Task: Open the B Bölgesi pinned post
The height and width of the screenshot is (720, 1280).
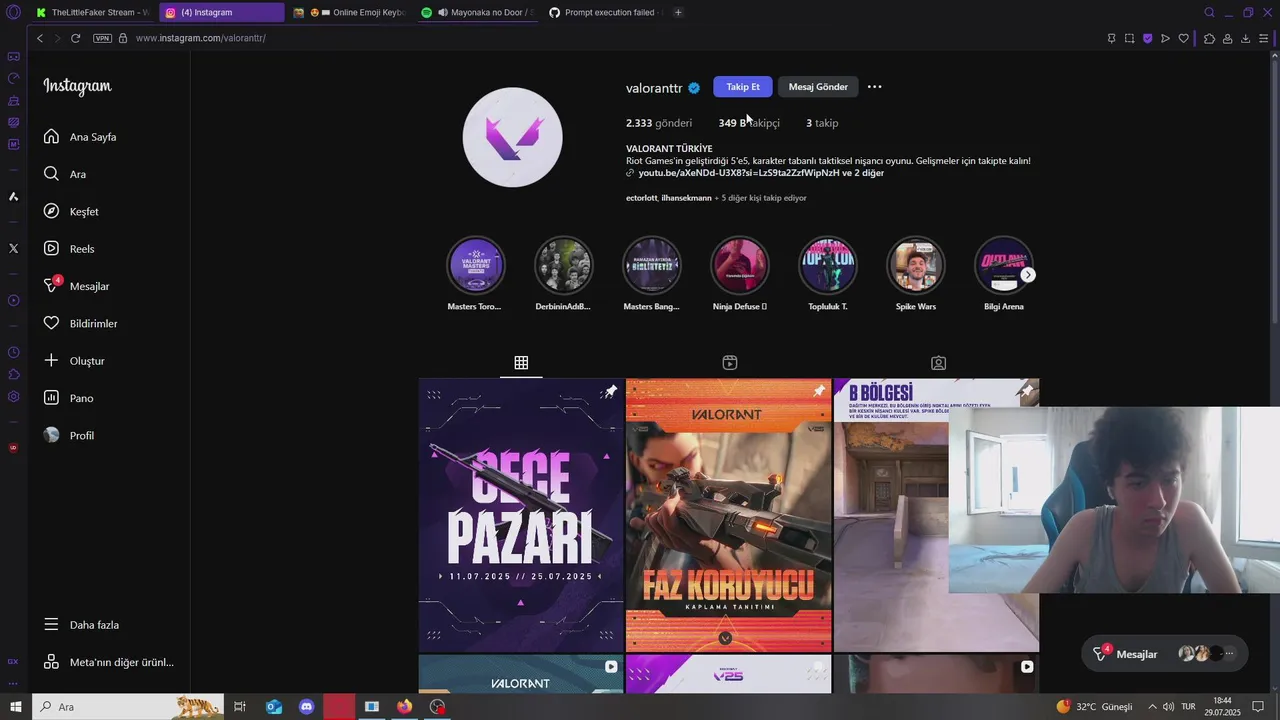Action: [x=890, y=515]
